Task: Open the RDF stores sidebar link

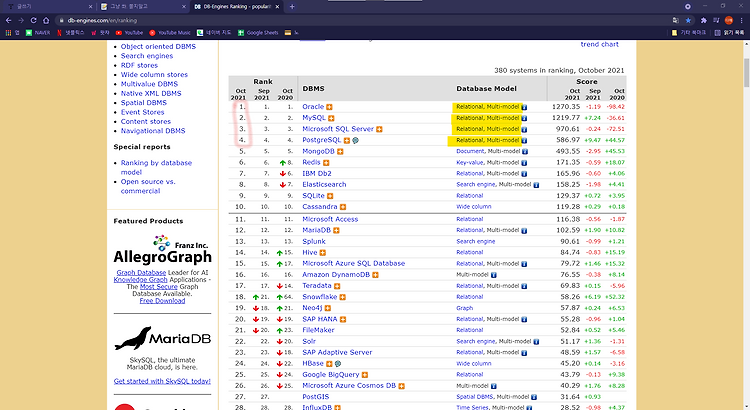Action: pyautogui.click(x=139, y=65)
